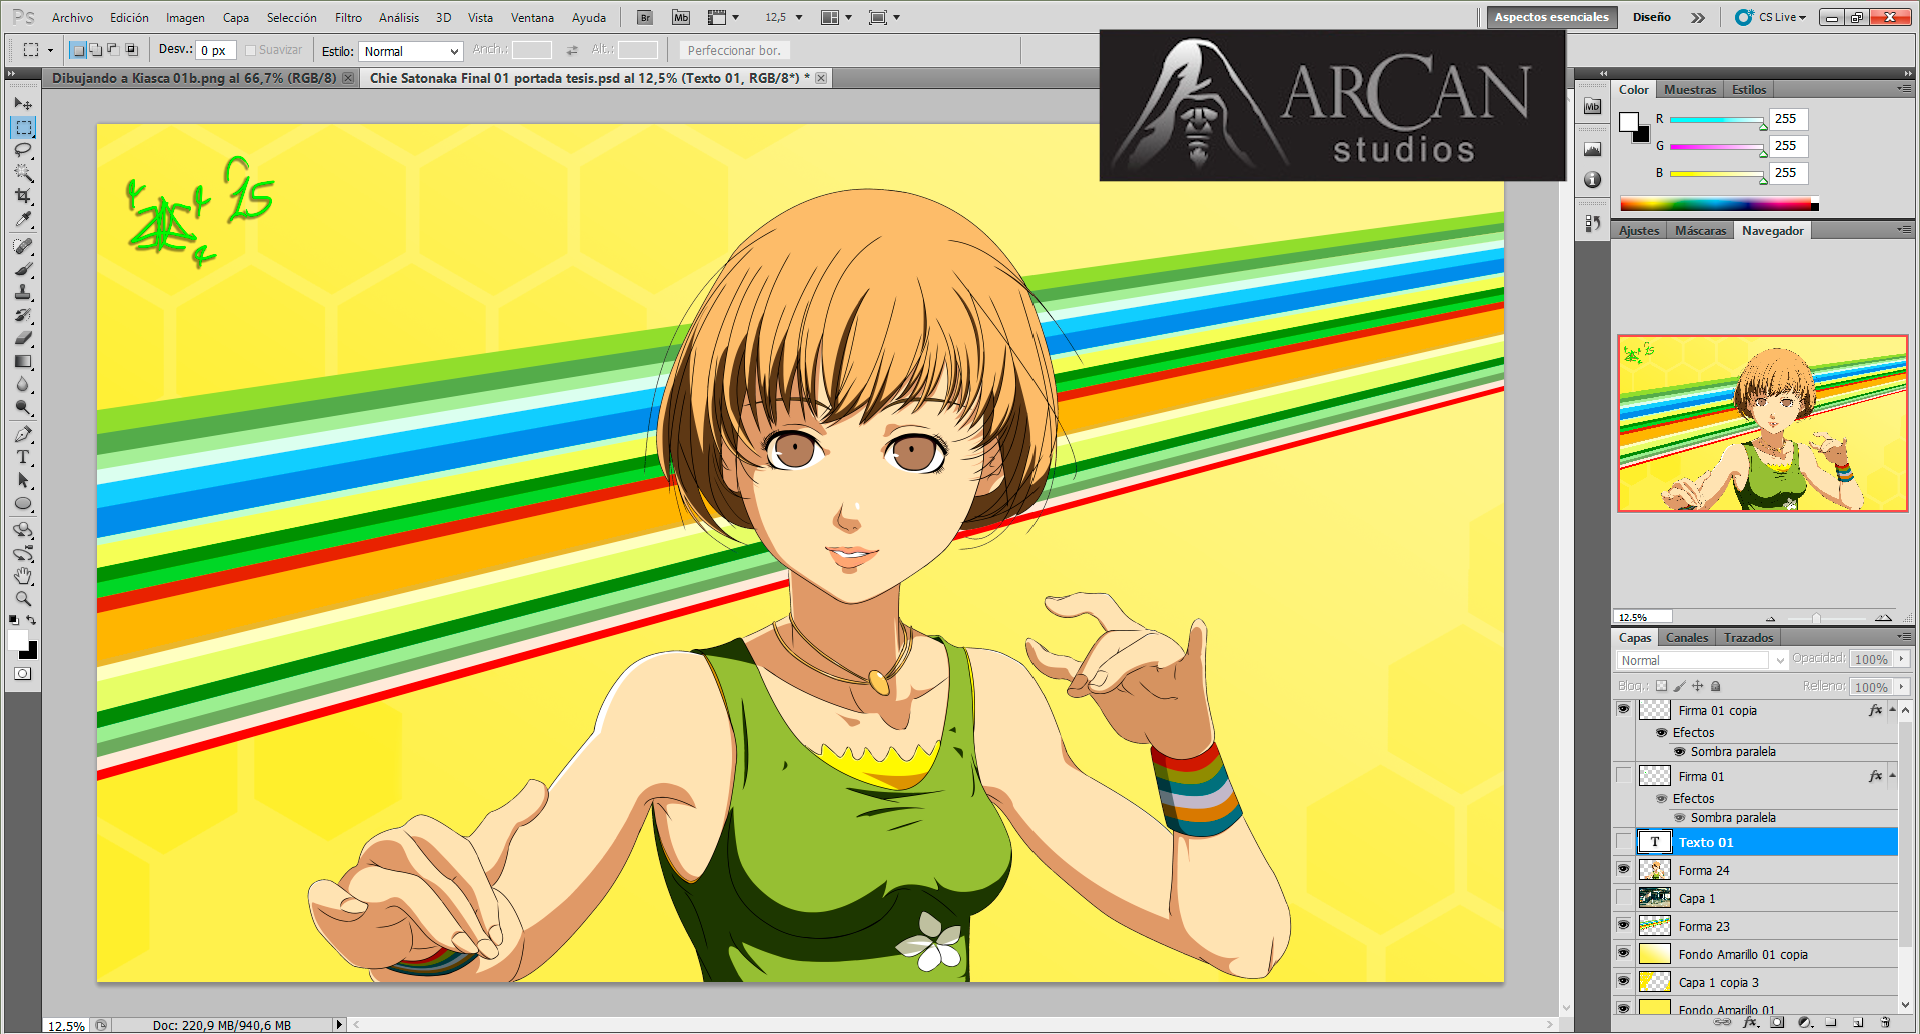This screenshot has height=1034, width=1920.
Task: Select the Horizontal Type tool
Action: pyautogui.click(x=22, y=456)
